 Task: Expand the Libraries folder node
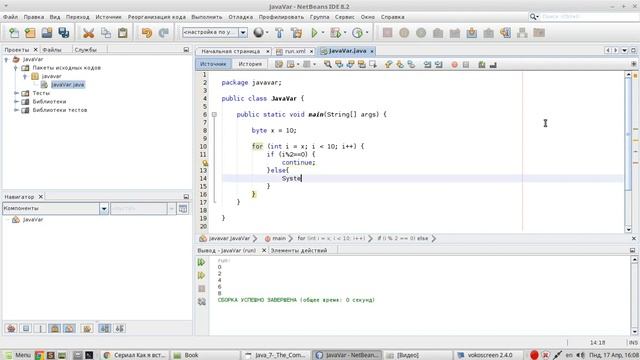(16, 102)
